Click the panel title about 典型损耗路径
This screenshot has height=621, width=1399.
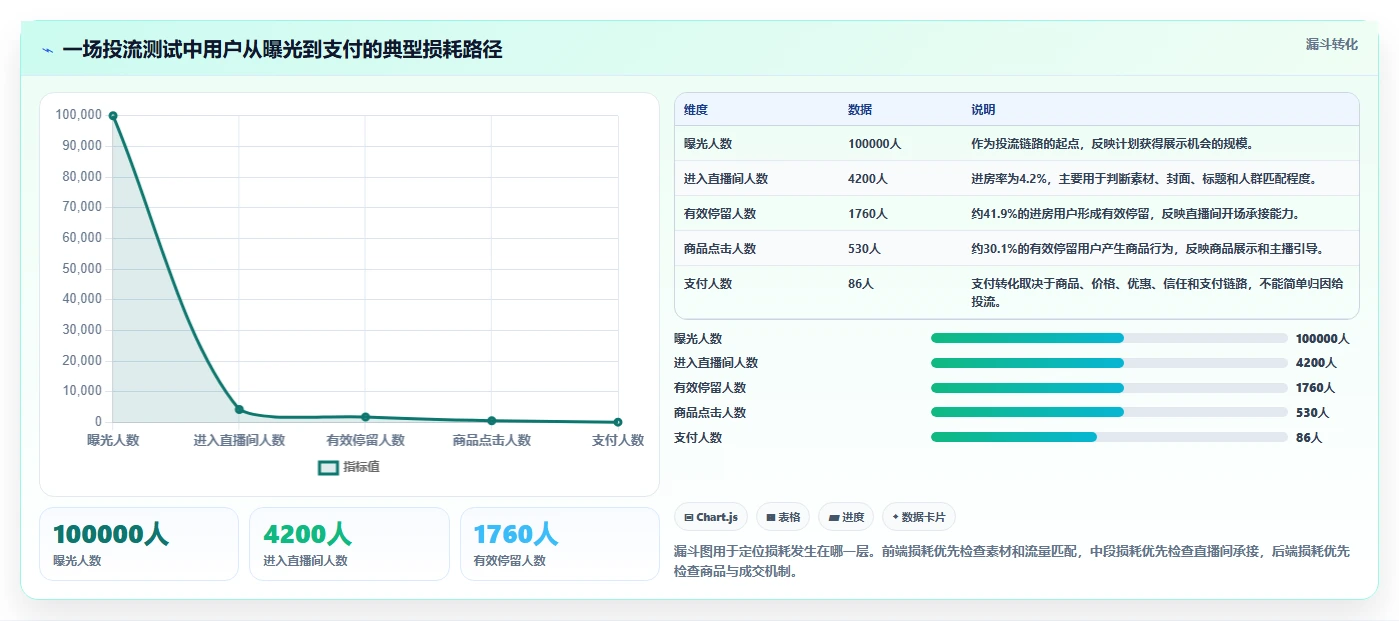[282, 50]
